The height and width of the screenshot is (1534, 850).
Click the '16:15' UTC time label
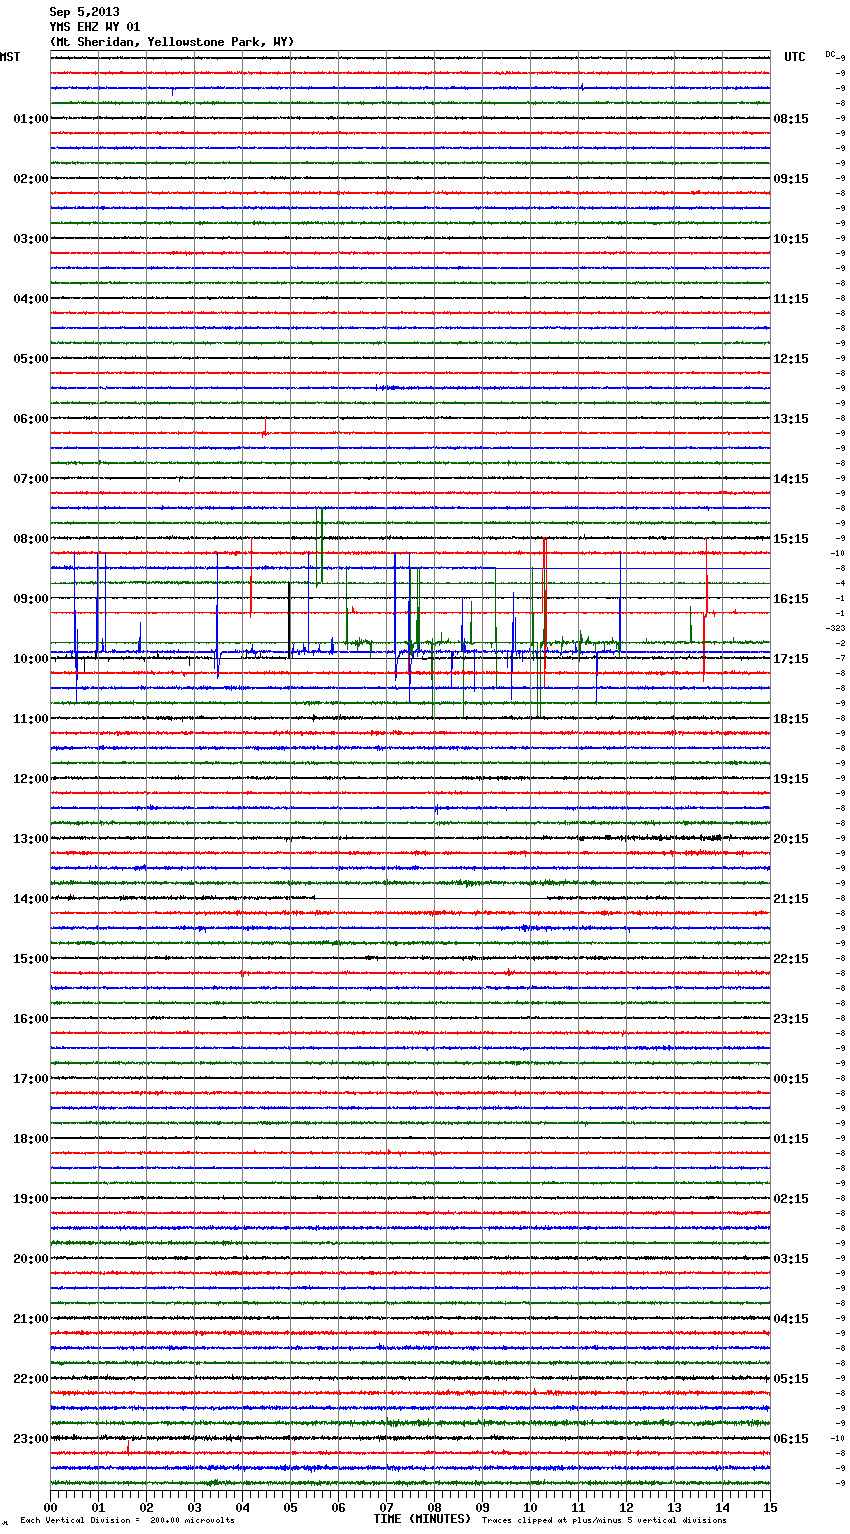[791, 599]
